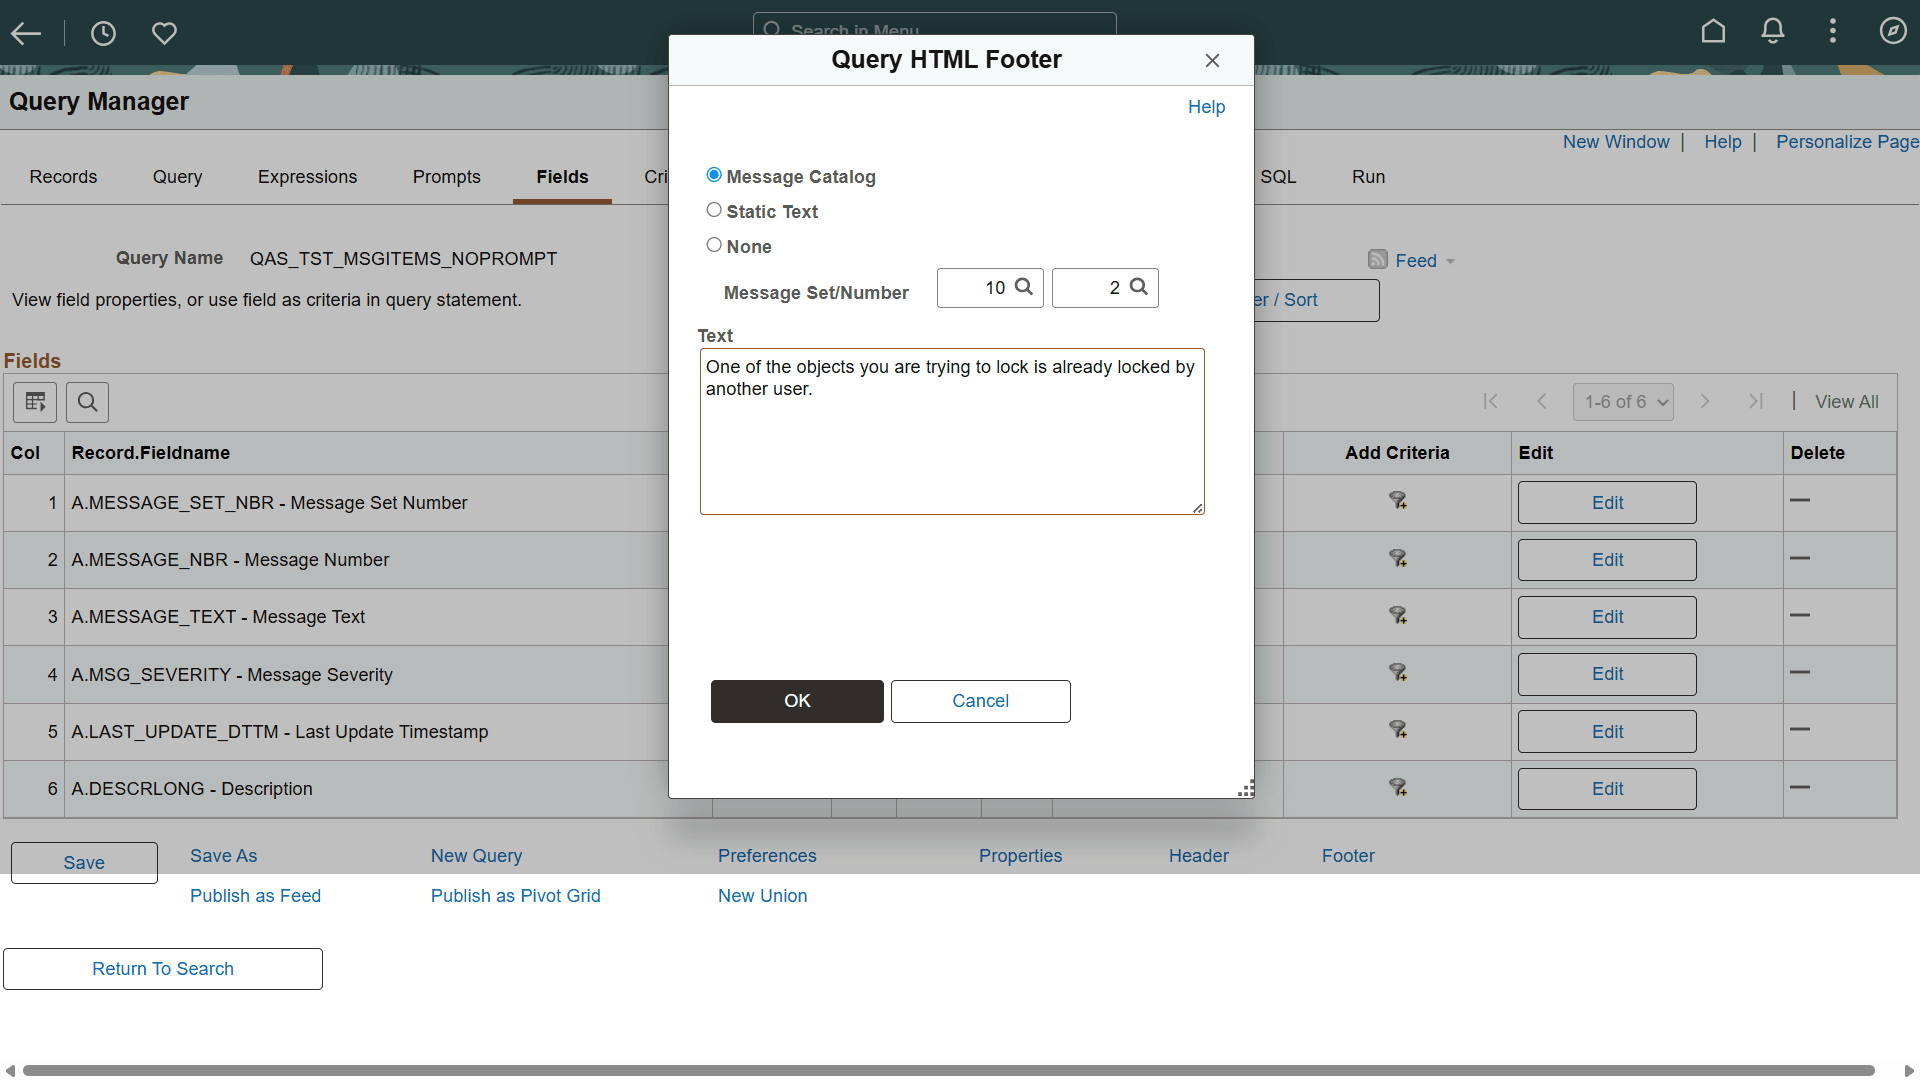This screenshot has width=1920, height=1080.
Task: Open the Message Set lookup magnifier
Action: coord(1023,287)
